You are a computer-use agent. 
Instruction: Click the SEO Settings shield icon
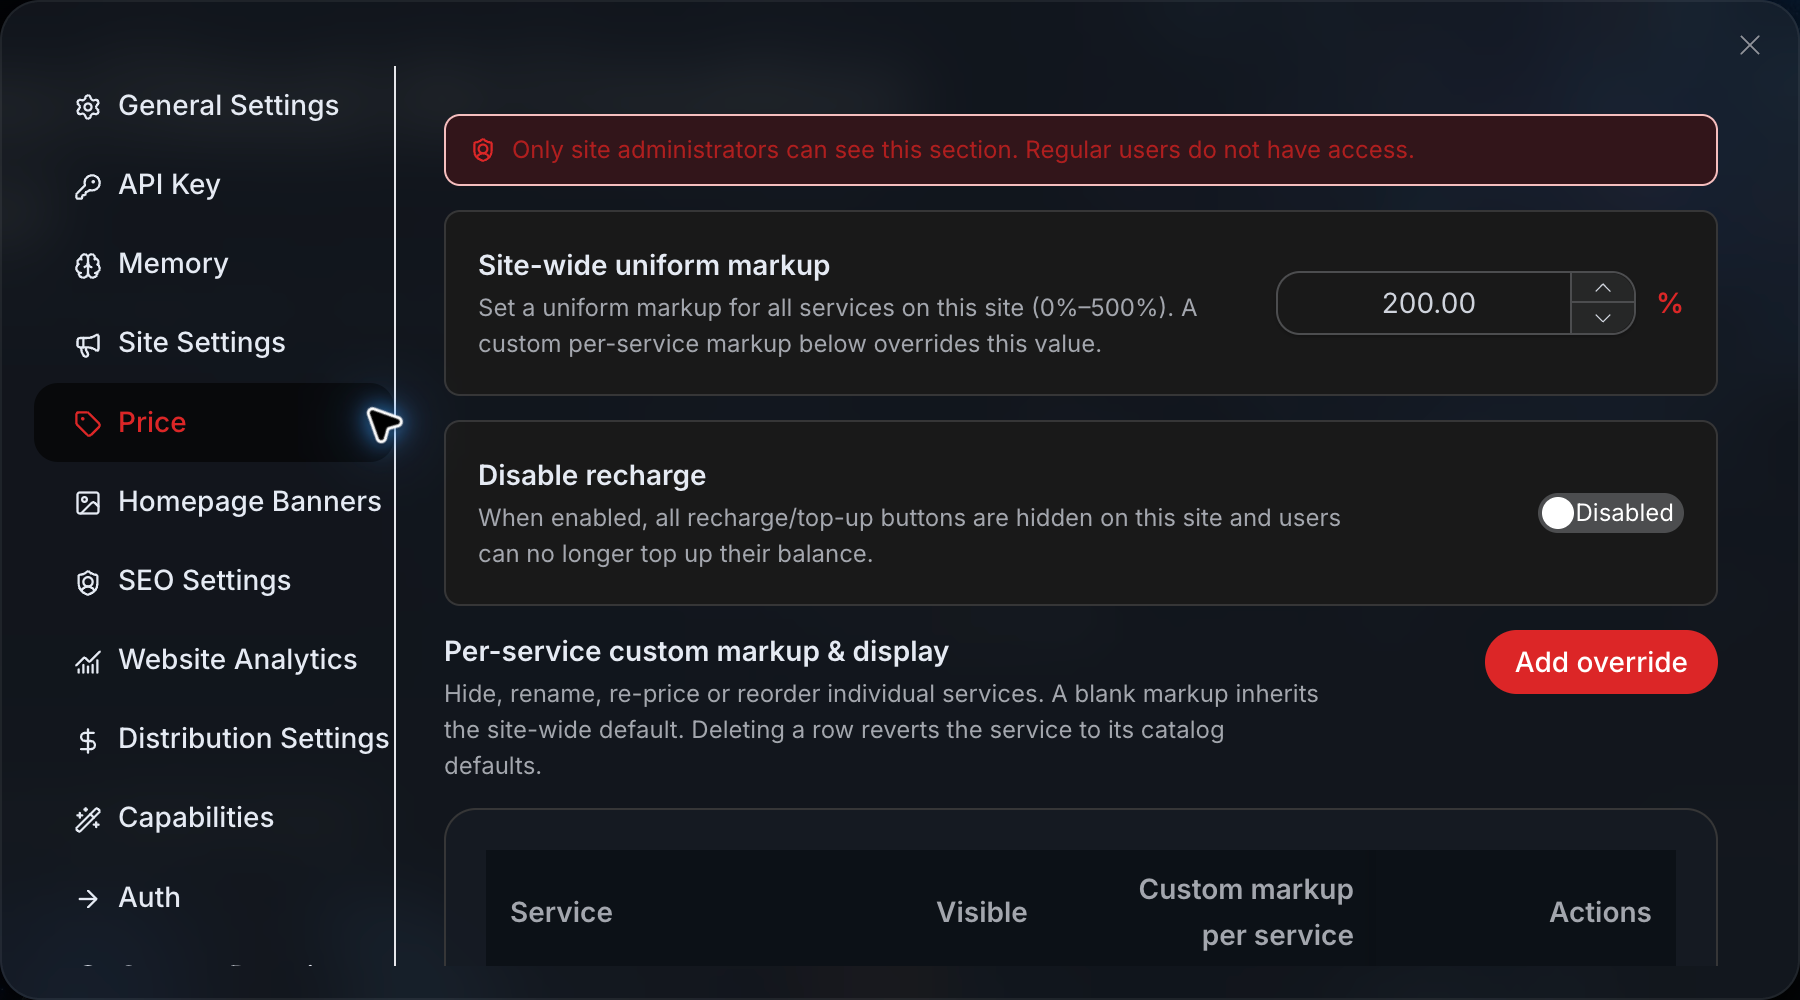pos(88,582)
